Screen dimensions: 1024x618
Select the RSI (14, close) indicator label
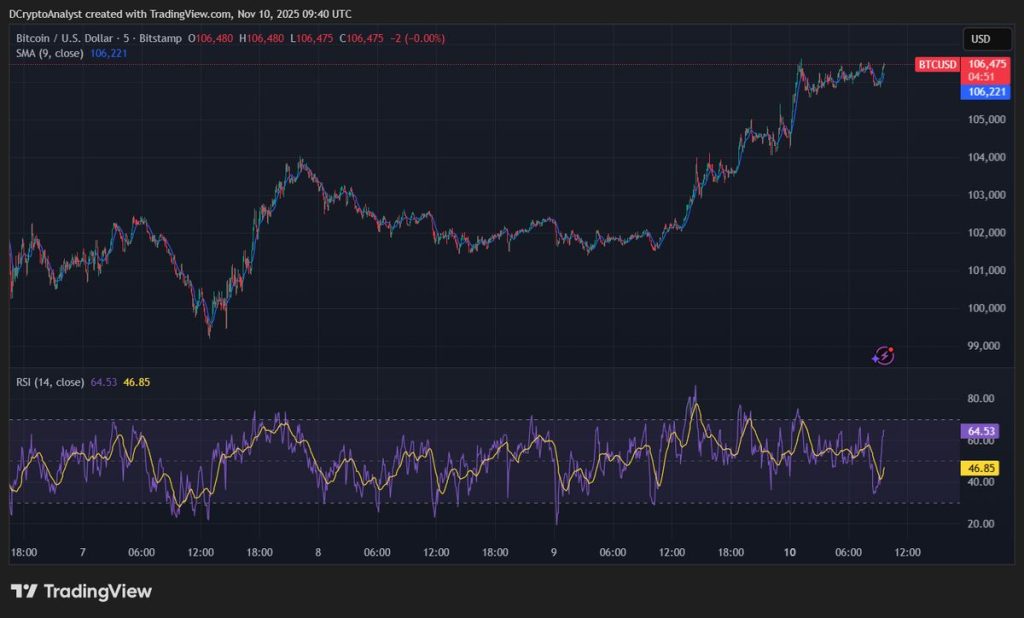click(x=52, y=381)
